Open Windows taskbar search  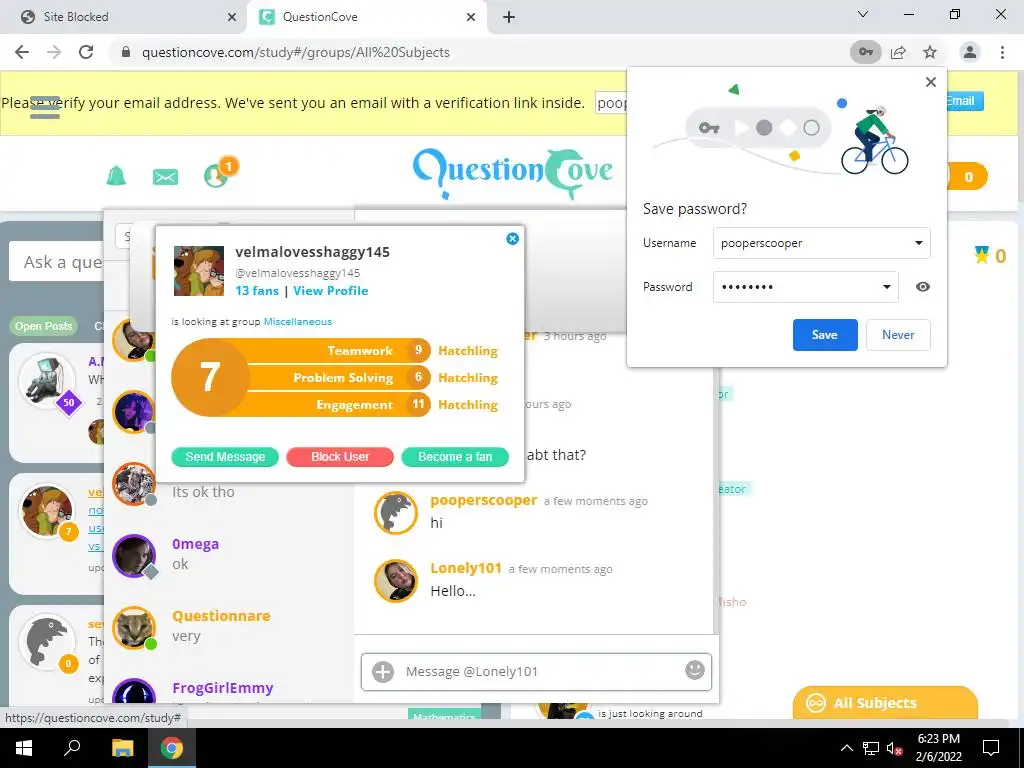tap(72, 748)
